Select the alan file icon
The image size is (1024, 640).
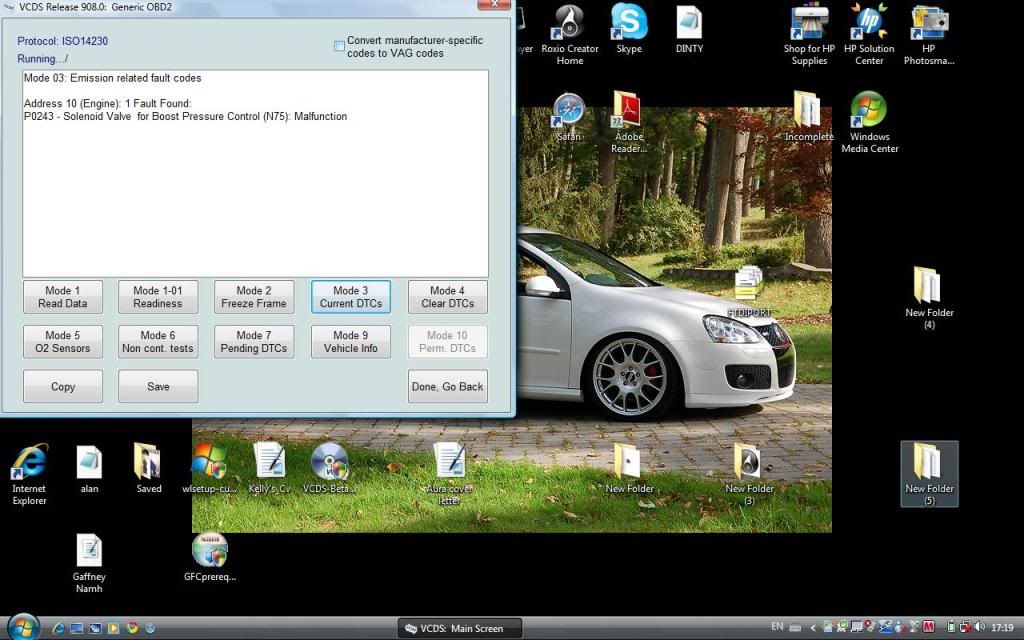pyautogui.click(x=89, y=468)
